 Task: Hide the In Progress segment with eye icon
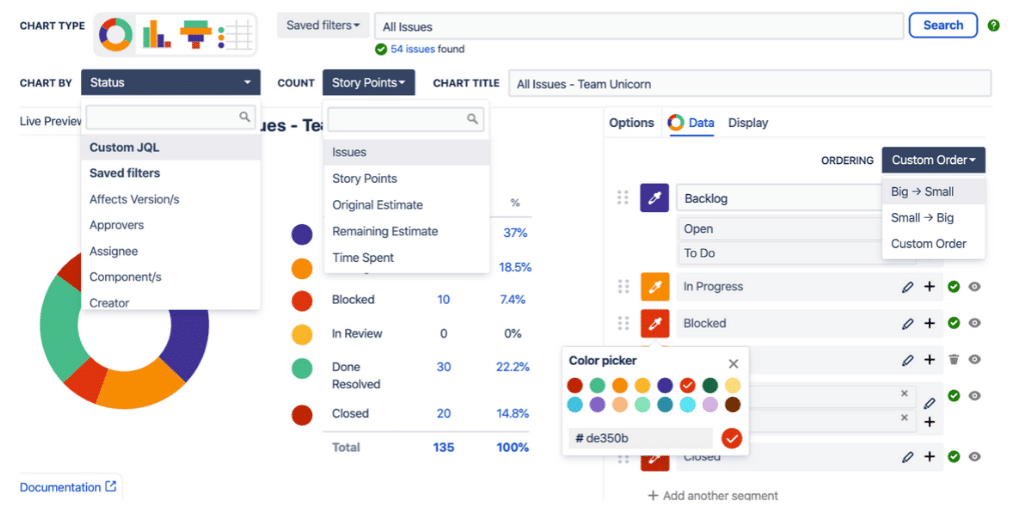(974, 286)
